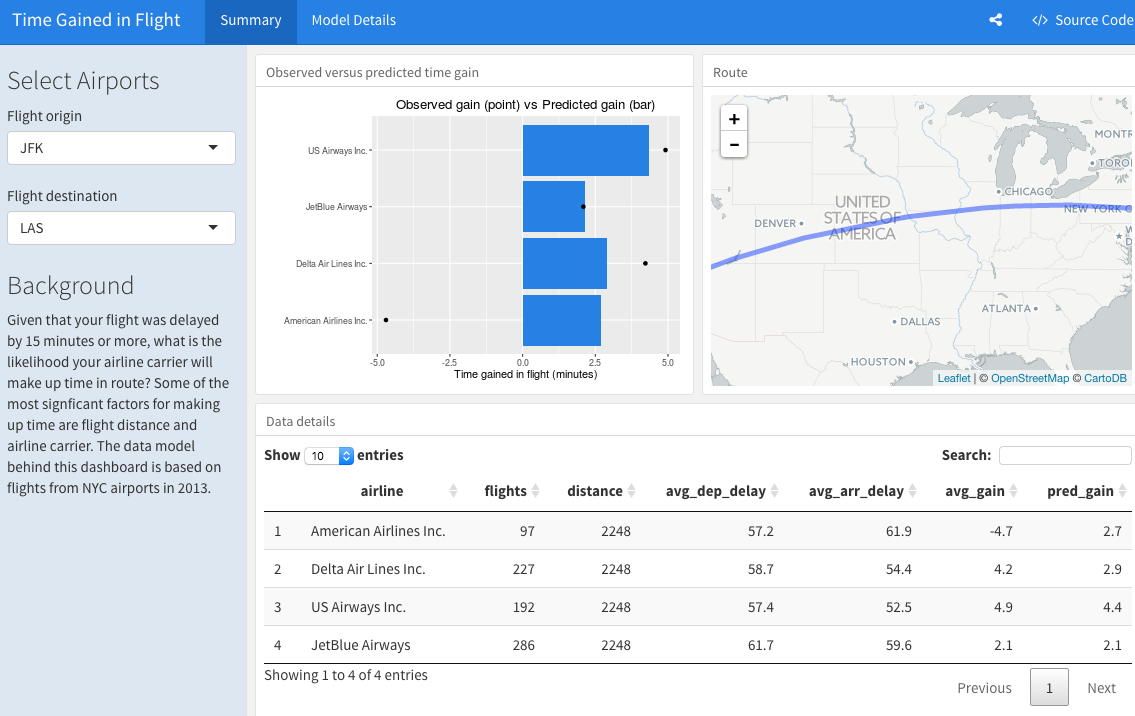Sort by the distance column sort icon
Image resolution: width=1135 pixels, height=716 pixels.
click(631, 491)
